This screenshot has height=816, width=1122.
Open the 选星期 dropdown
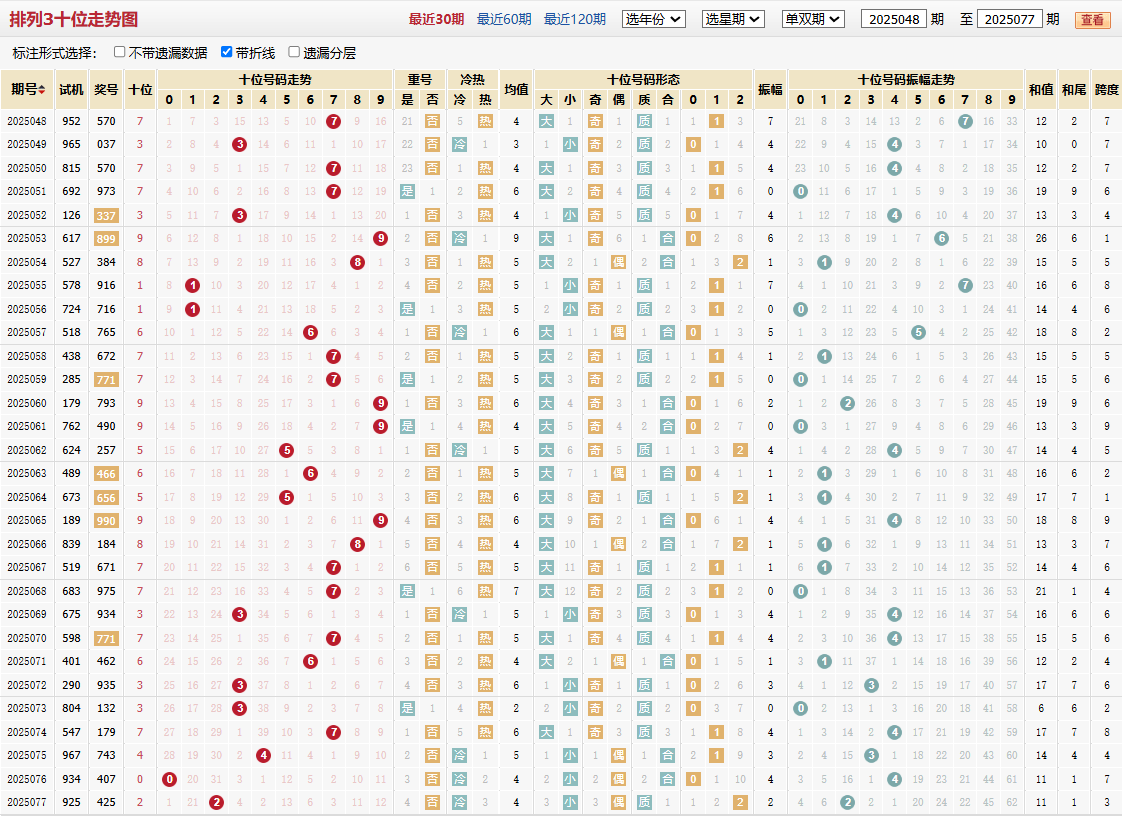[733, 19]
